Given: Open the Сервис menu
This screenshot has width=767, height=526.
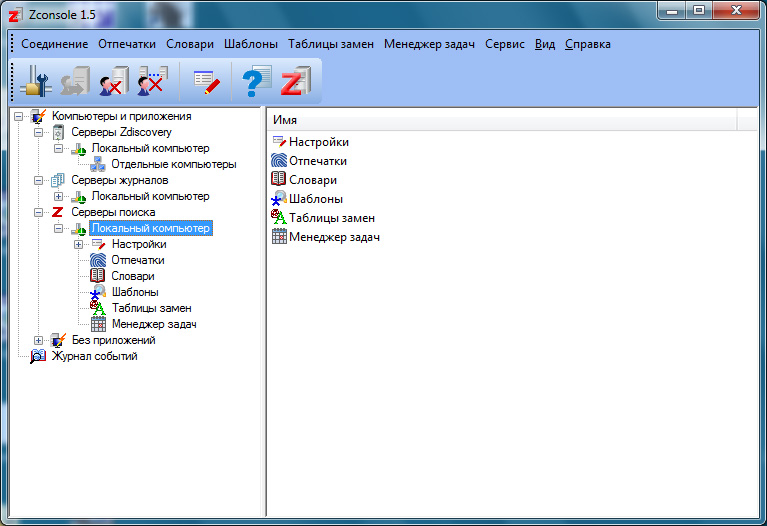Looking at the screenshot, I should tap(505, 44).
